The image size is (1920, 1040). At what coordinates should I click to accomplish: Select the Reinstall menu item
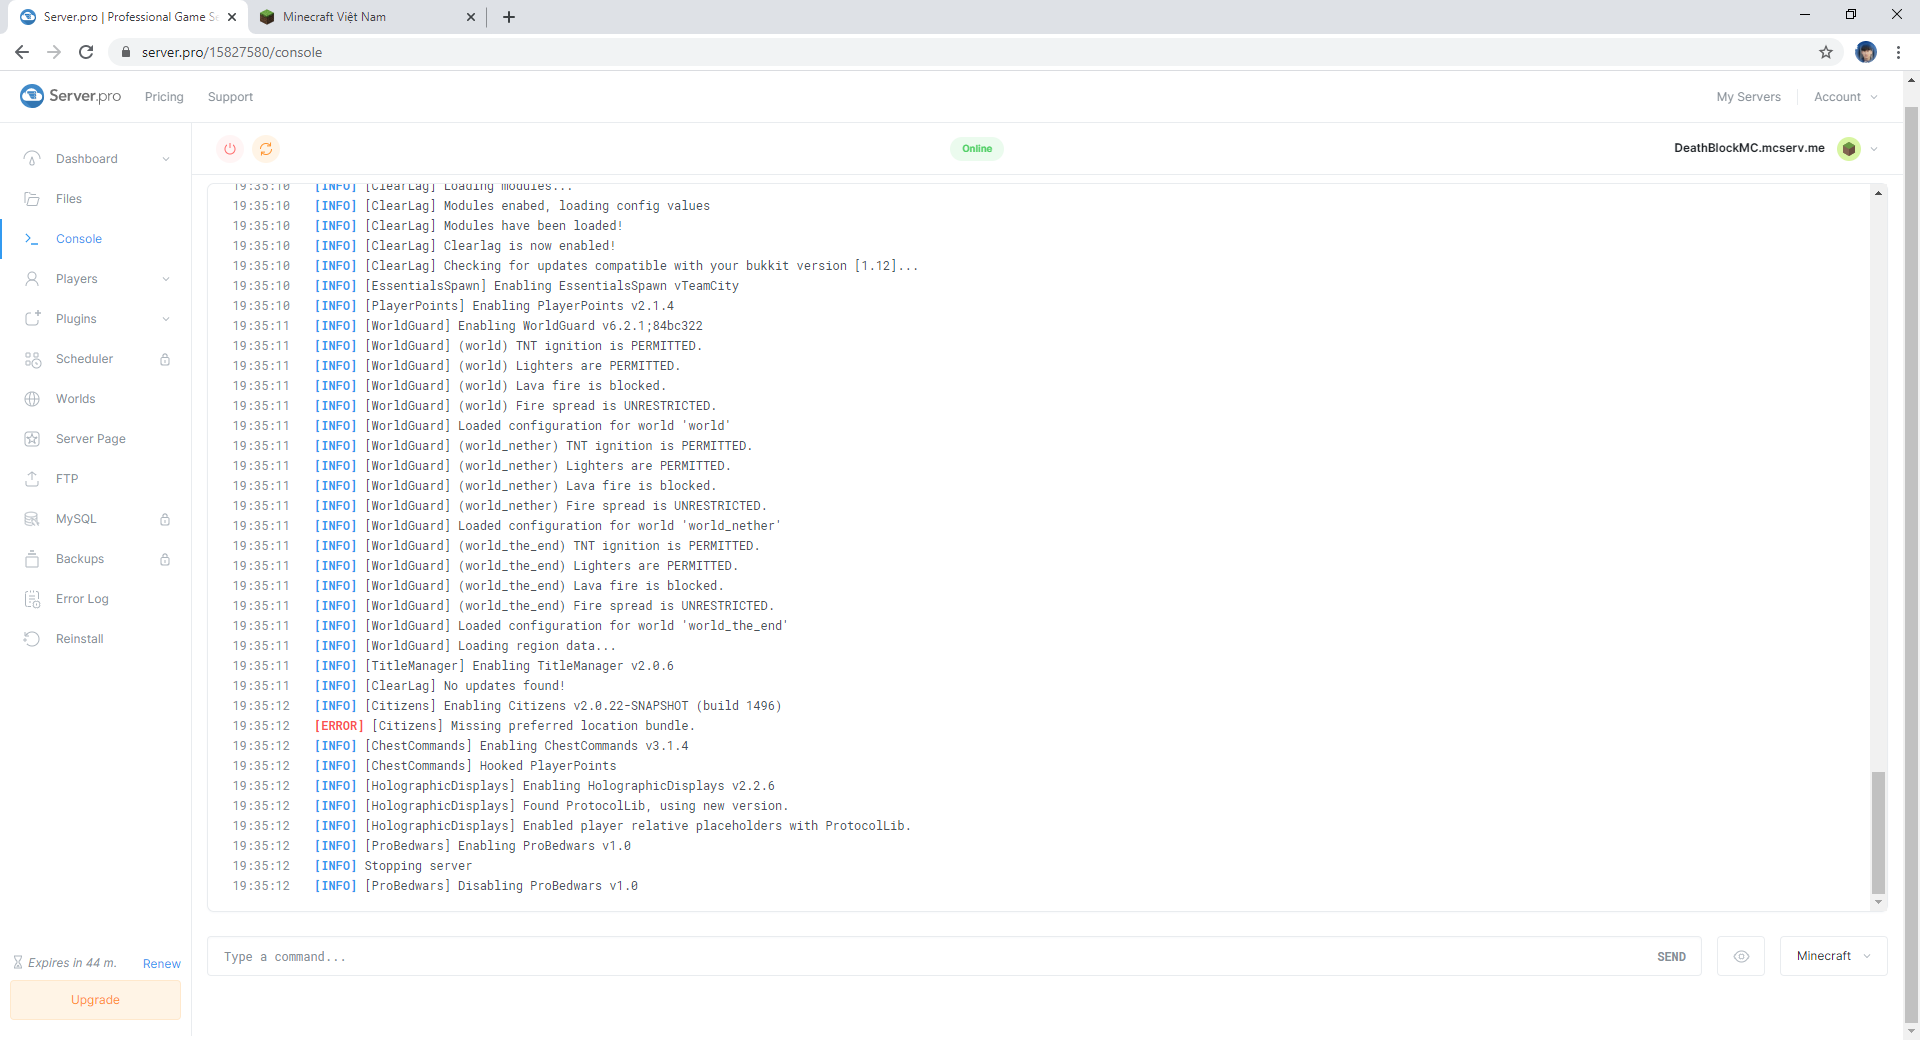point(80,639)
